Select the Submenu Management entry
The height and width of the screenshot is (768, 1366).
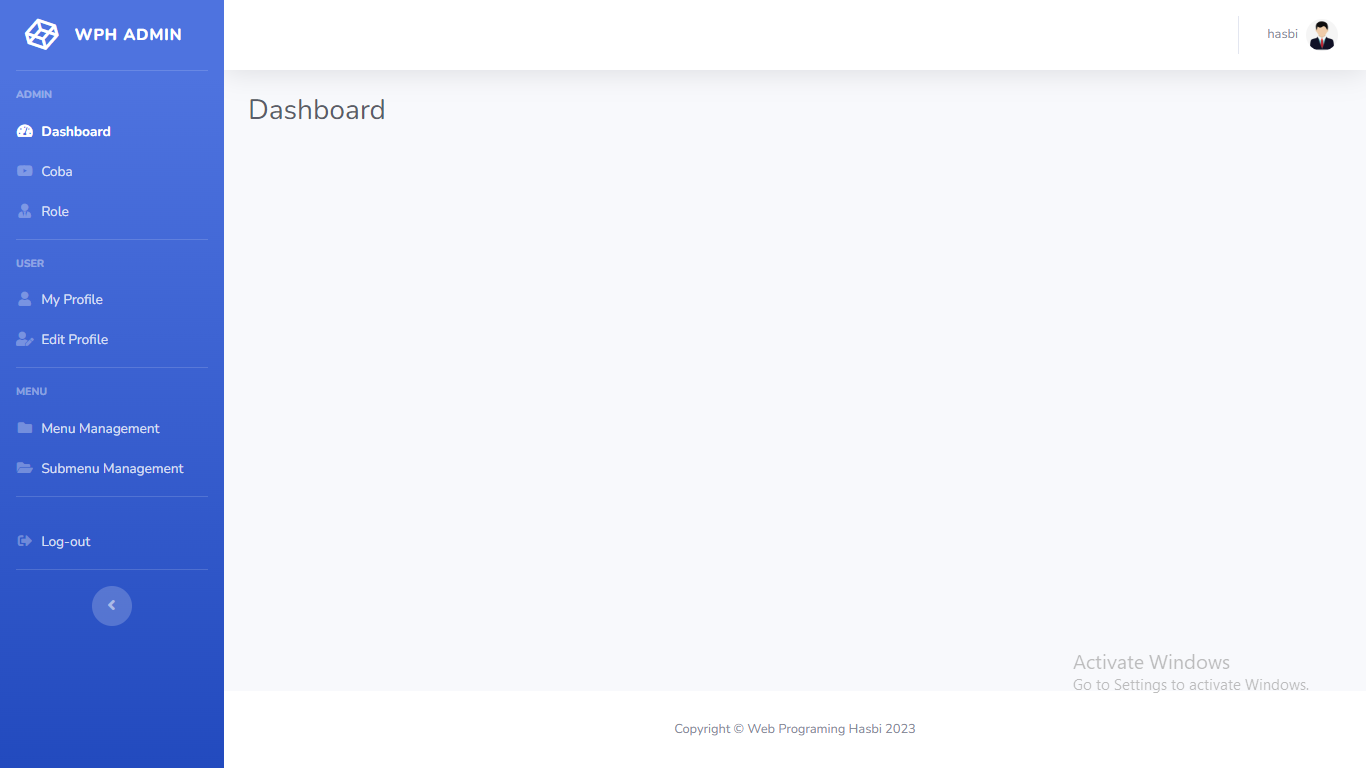pyautogui.click(x=112, y=468)
